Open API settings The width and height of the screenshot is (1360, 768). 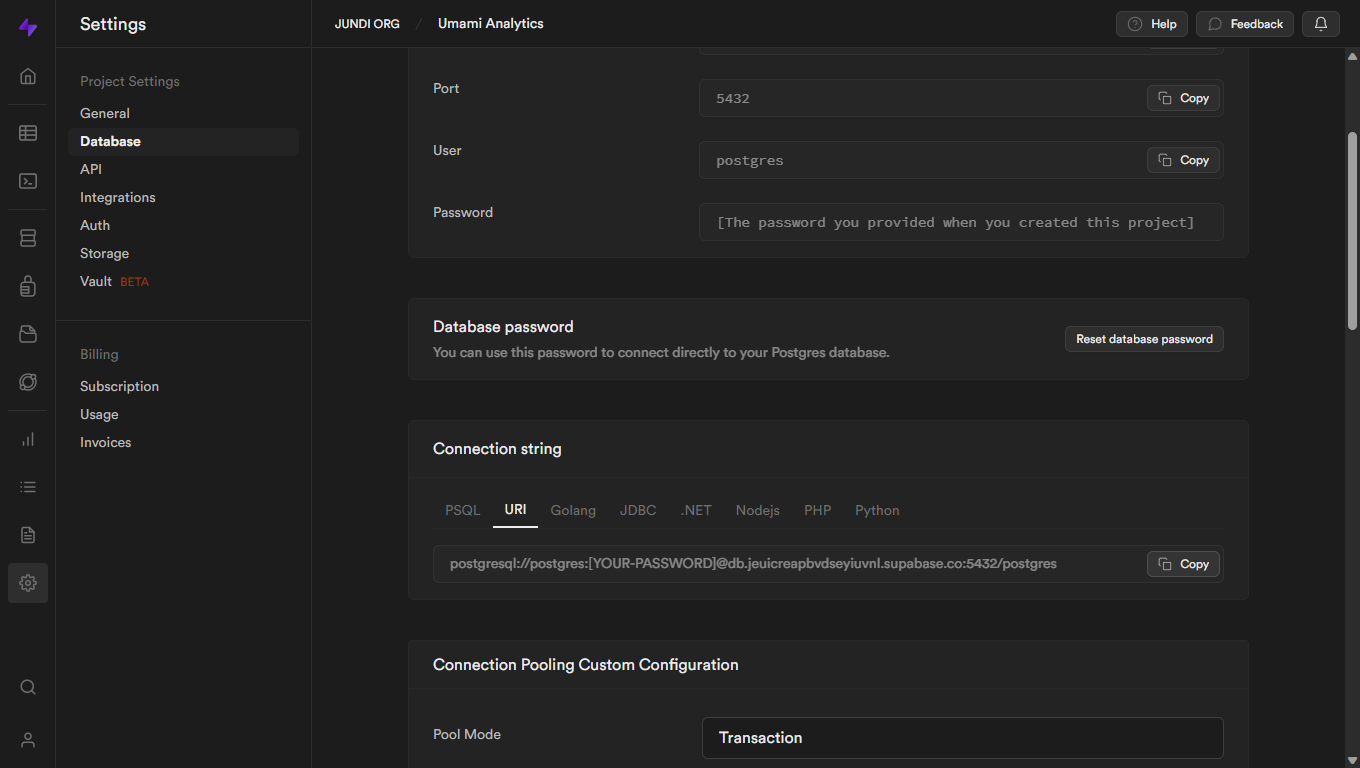coord(91,169)
